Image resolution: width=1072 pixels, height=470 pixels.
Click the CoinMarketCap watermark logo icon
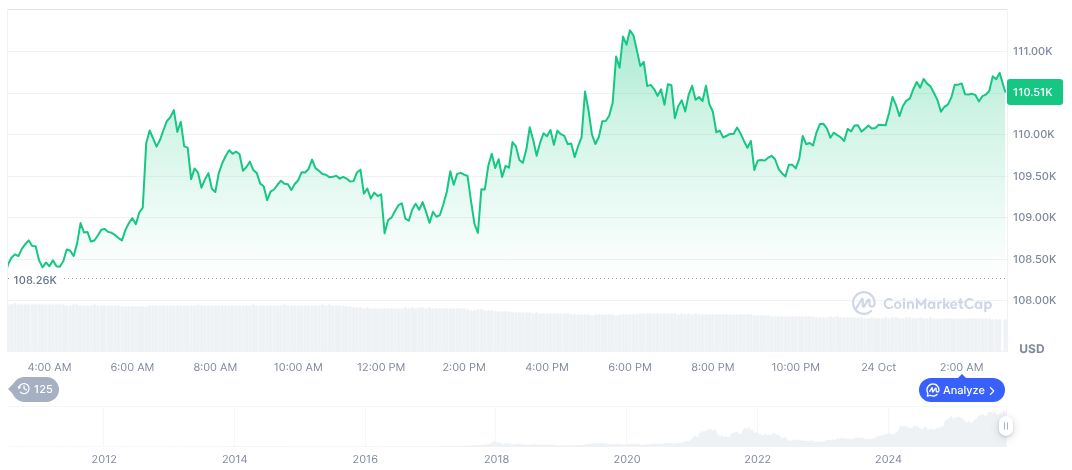pyautogui.click(x=864, y=303)
